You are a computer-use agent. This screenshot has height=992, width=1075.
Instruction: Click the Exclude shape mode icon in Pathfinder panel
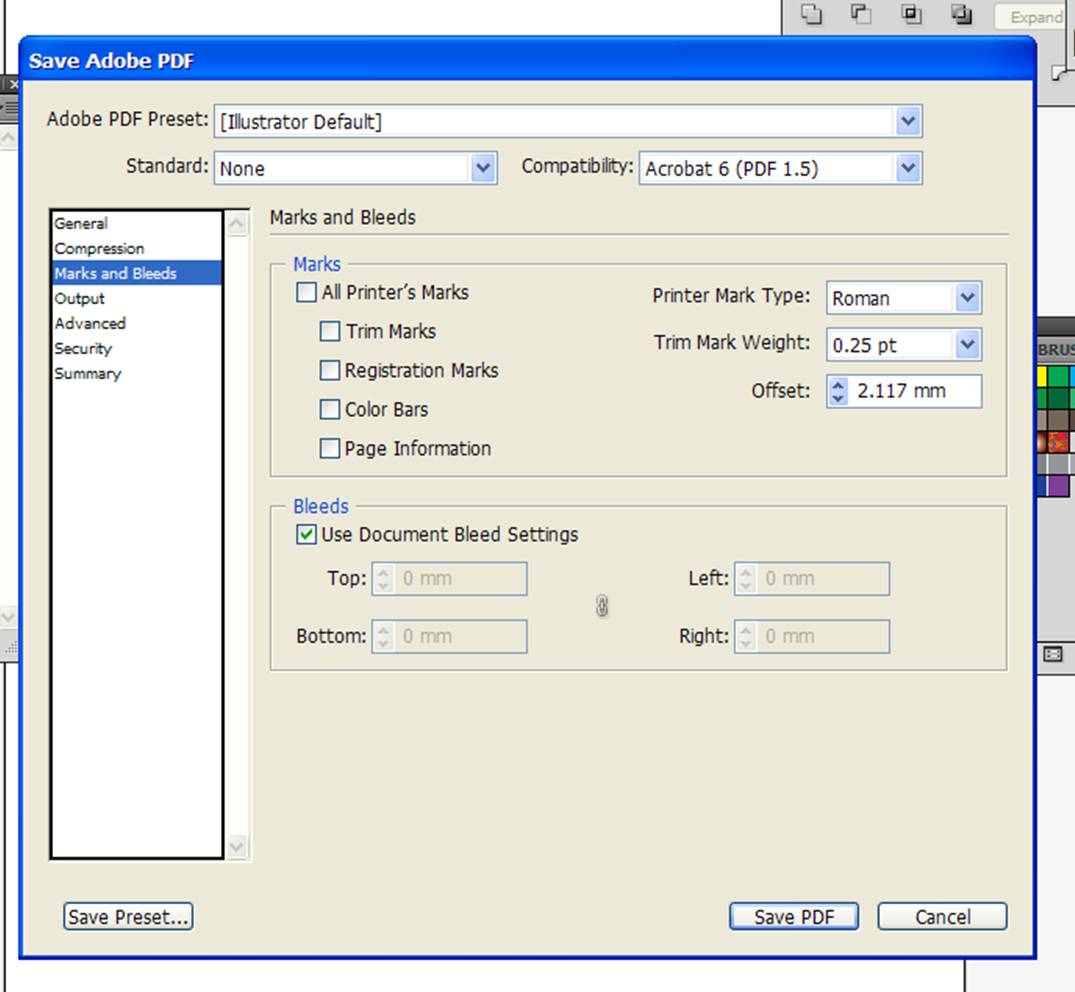[961, 14]
